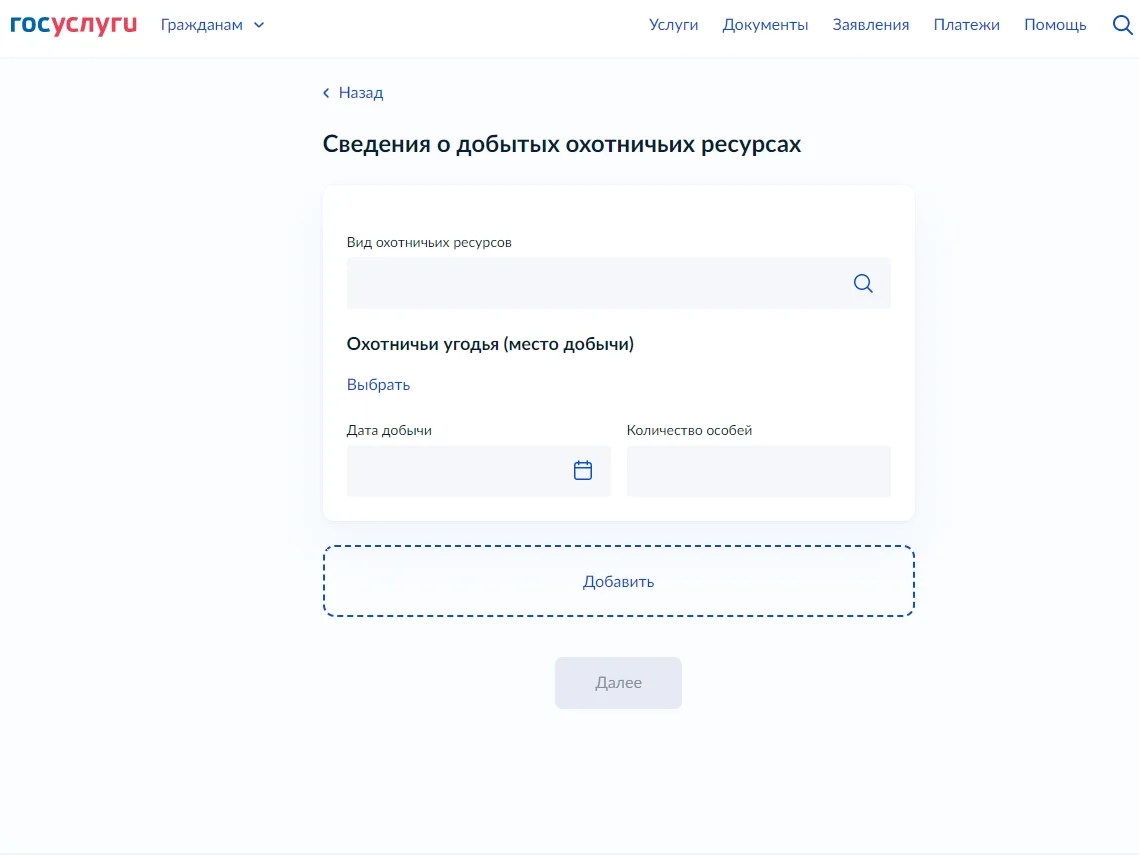This screenshot has height=855, width=1139.
Task: Go to Документы in the top navigation
Action: [x=765, y=25]
